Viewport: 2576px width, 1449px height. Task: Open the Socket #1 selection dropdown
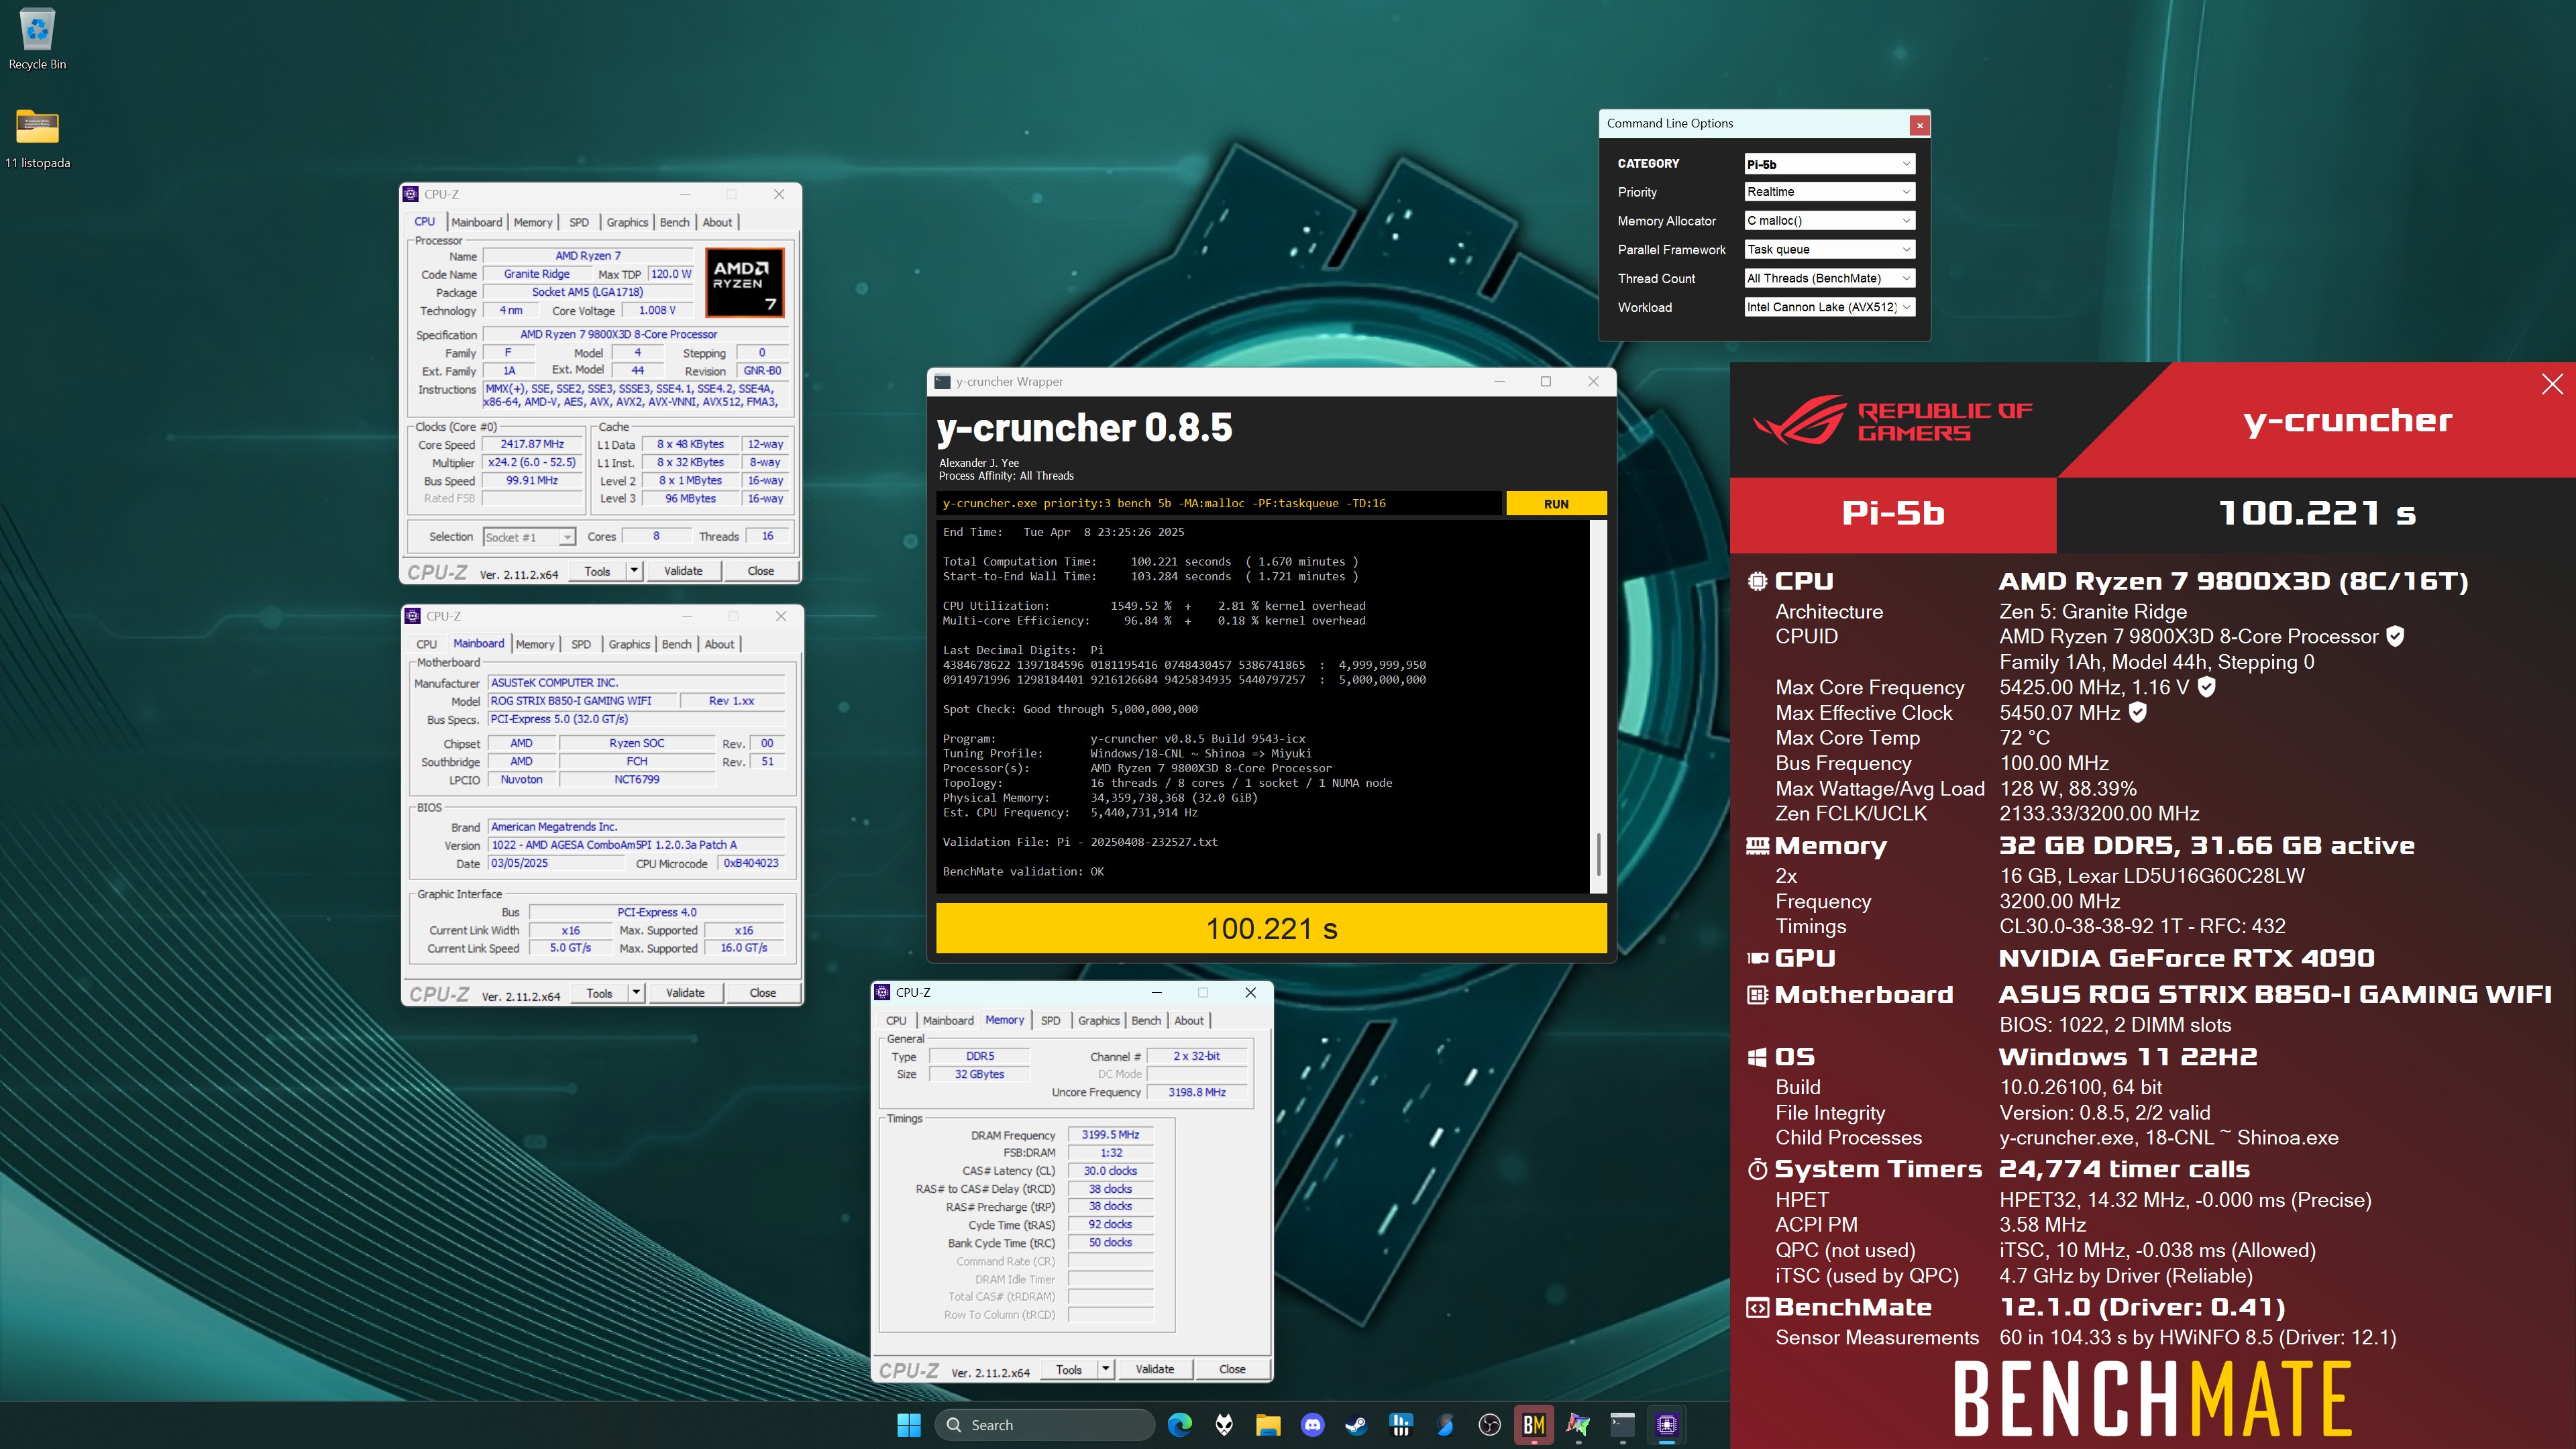tap(529, 537)
